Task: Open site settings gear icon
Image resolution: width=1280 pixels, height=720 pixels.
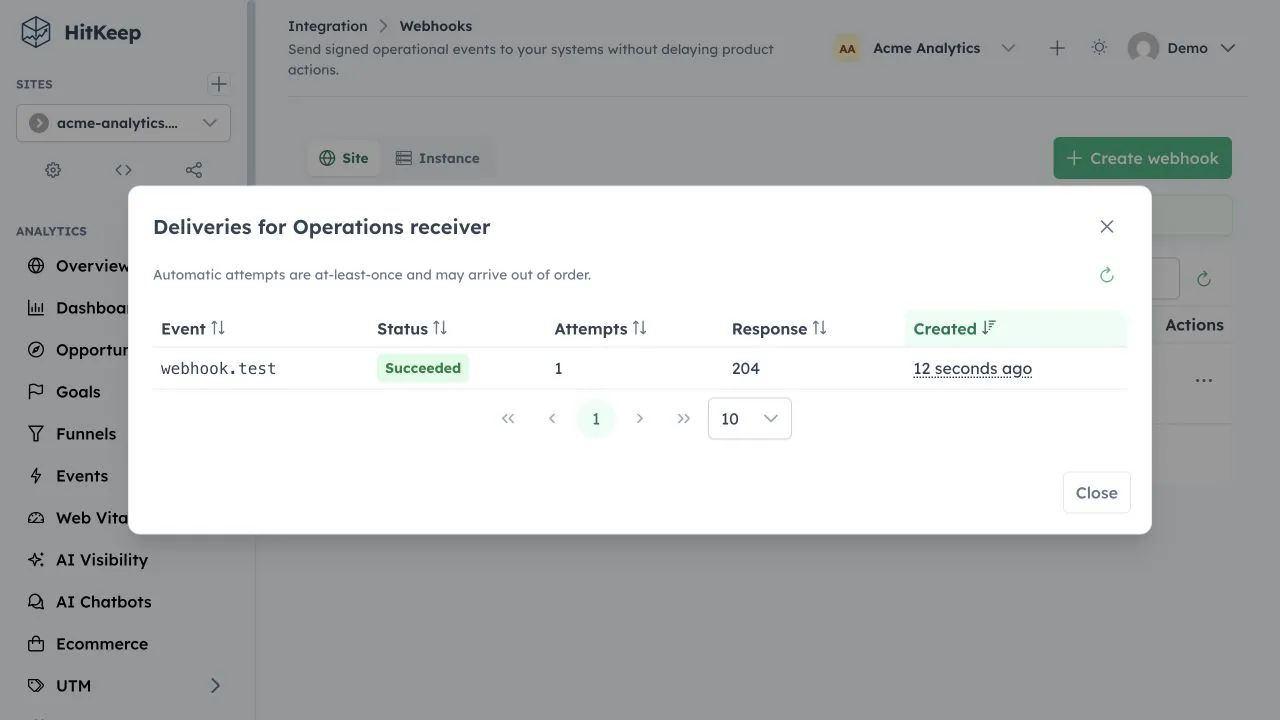Action: point(53,170)
